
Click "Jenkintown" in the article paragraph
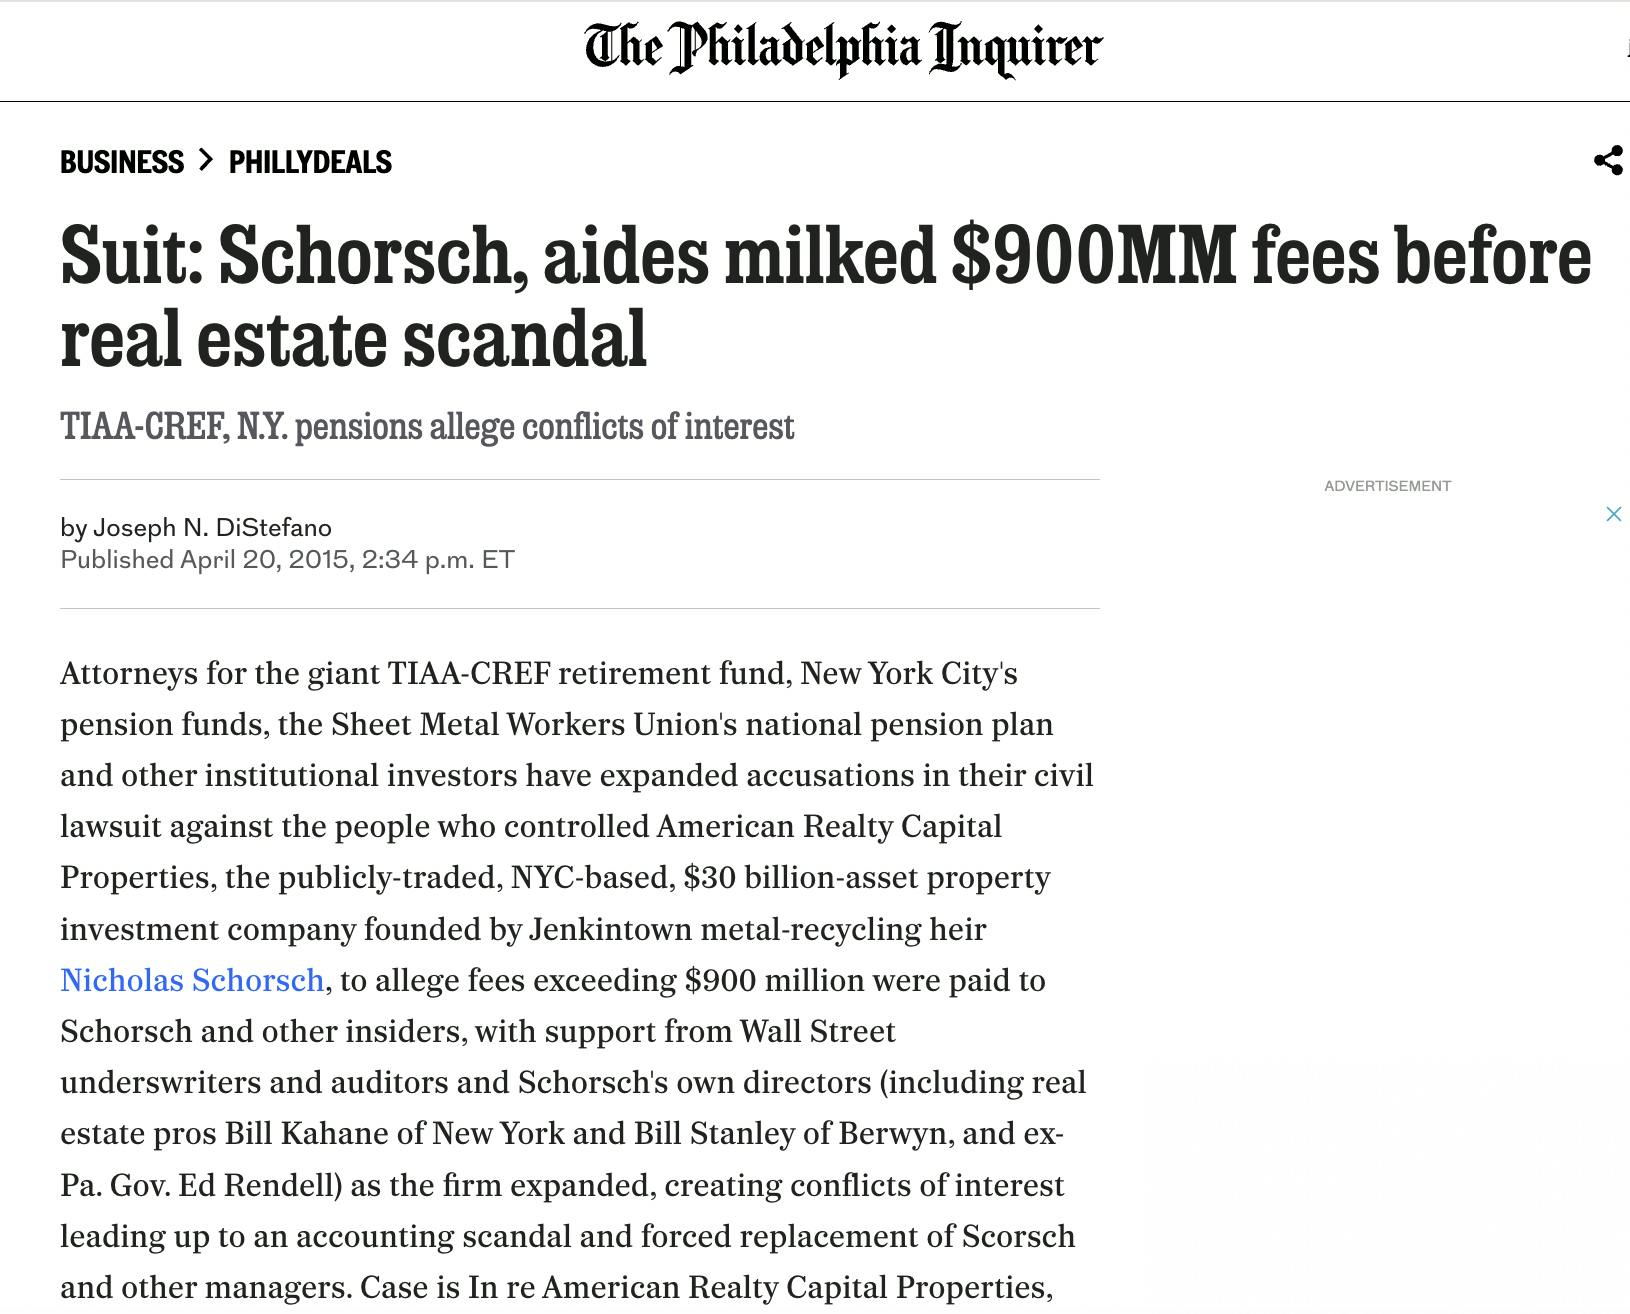610,929
